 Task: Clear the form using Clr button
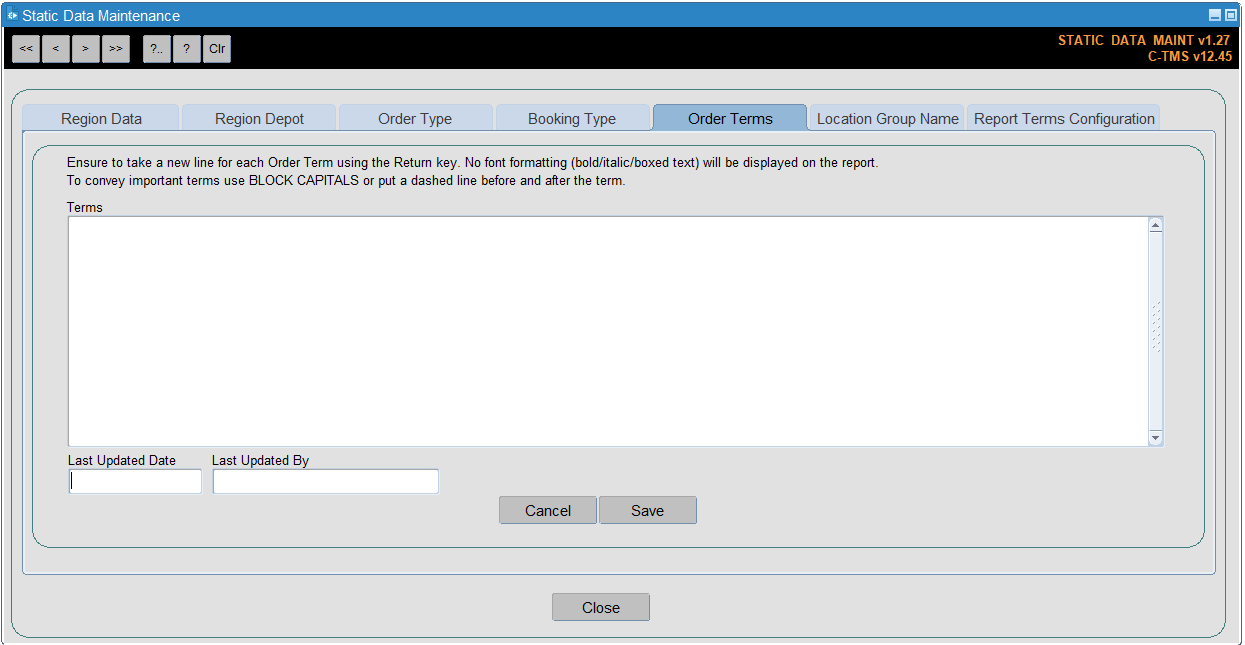tap(217, 49)
